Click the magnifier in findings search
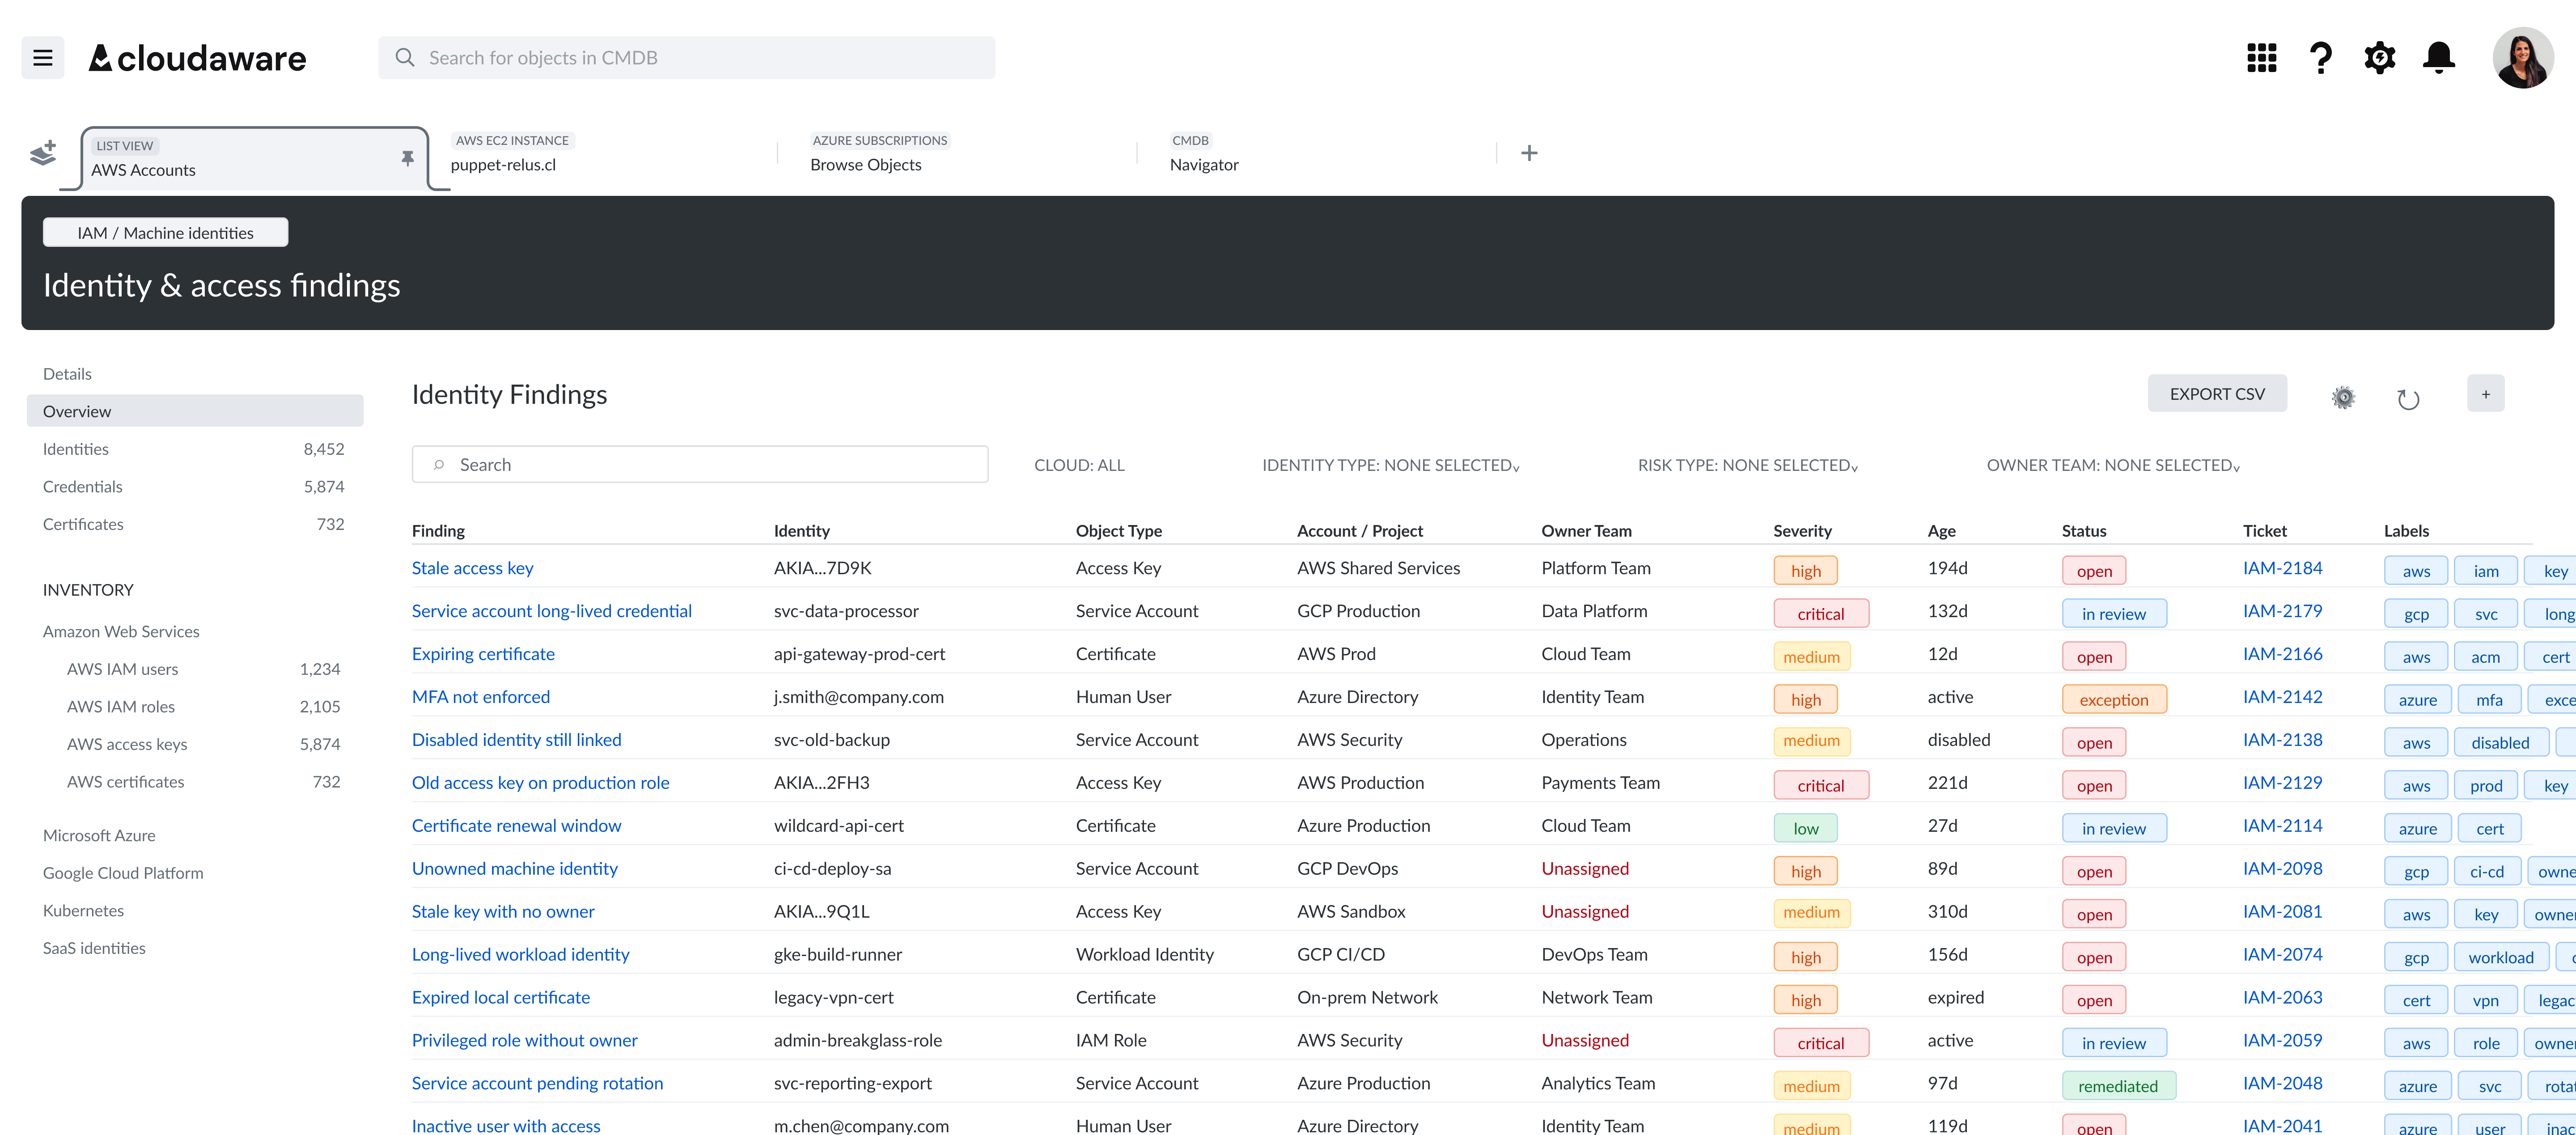Screen dimensions: 2576x1135 (x=438, y=465)
